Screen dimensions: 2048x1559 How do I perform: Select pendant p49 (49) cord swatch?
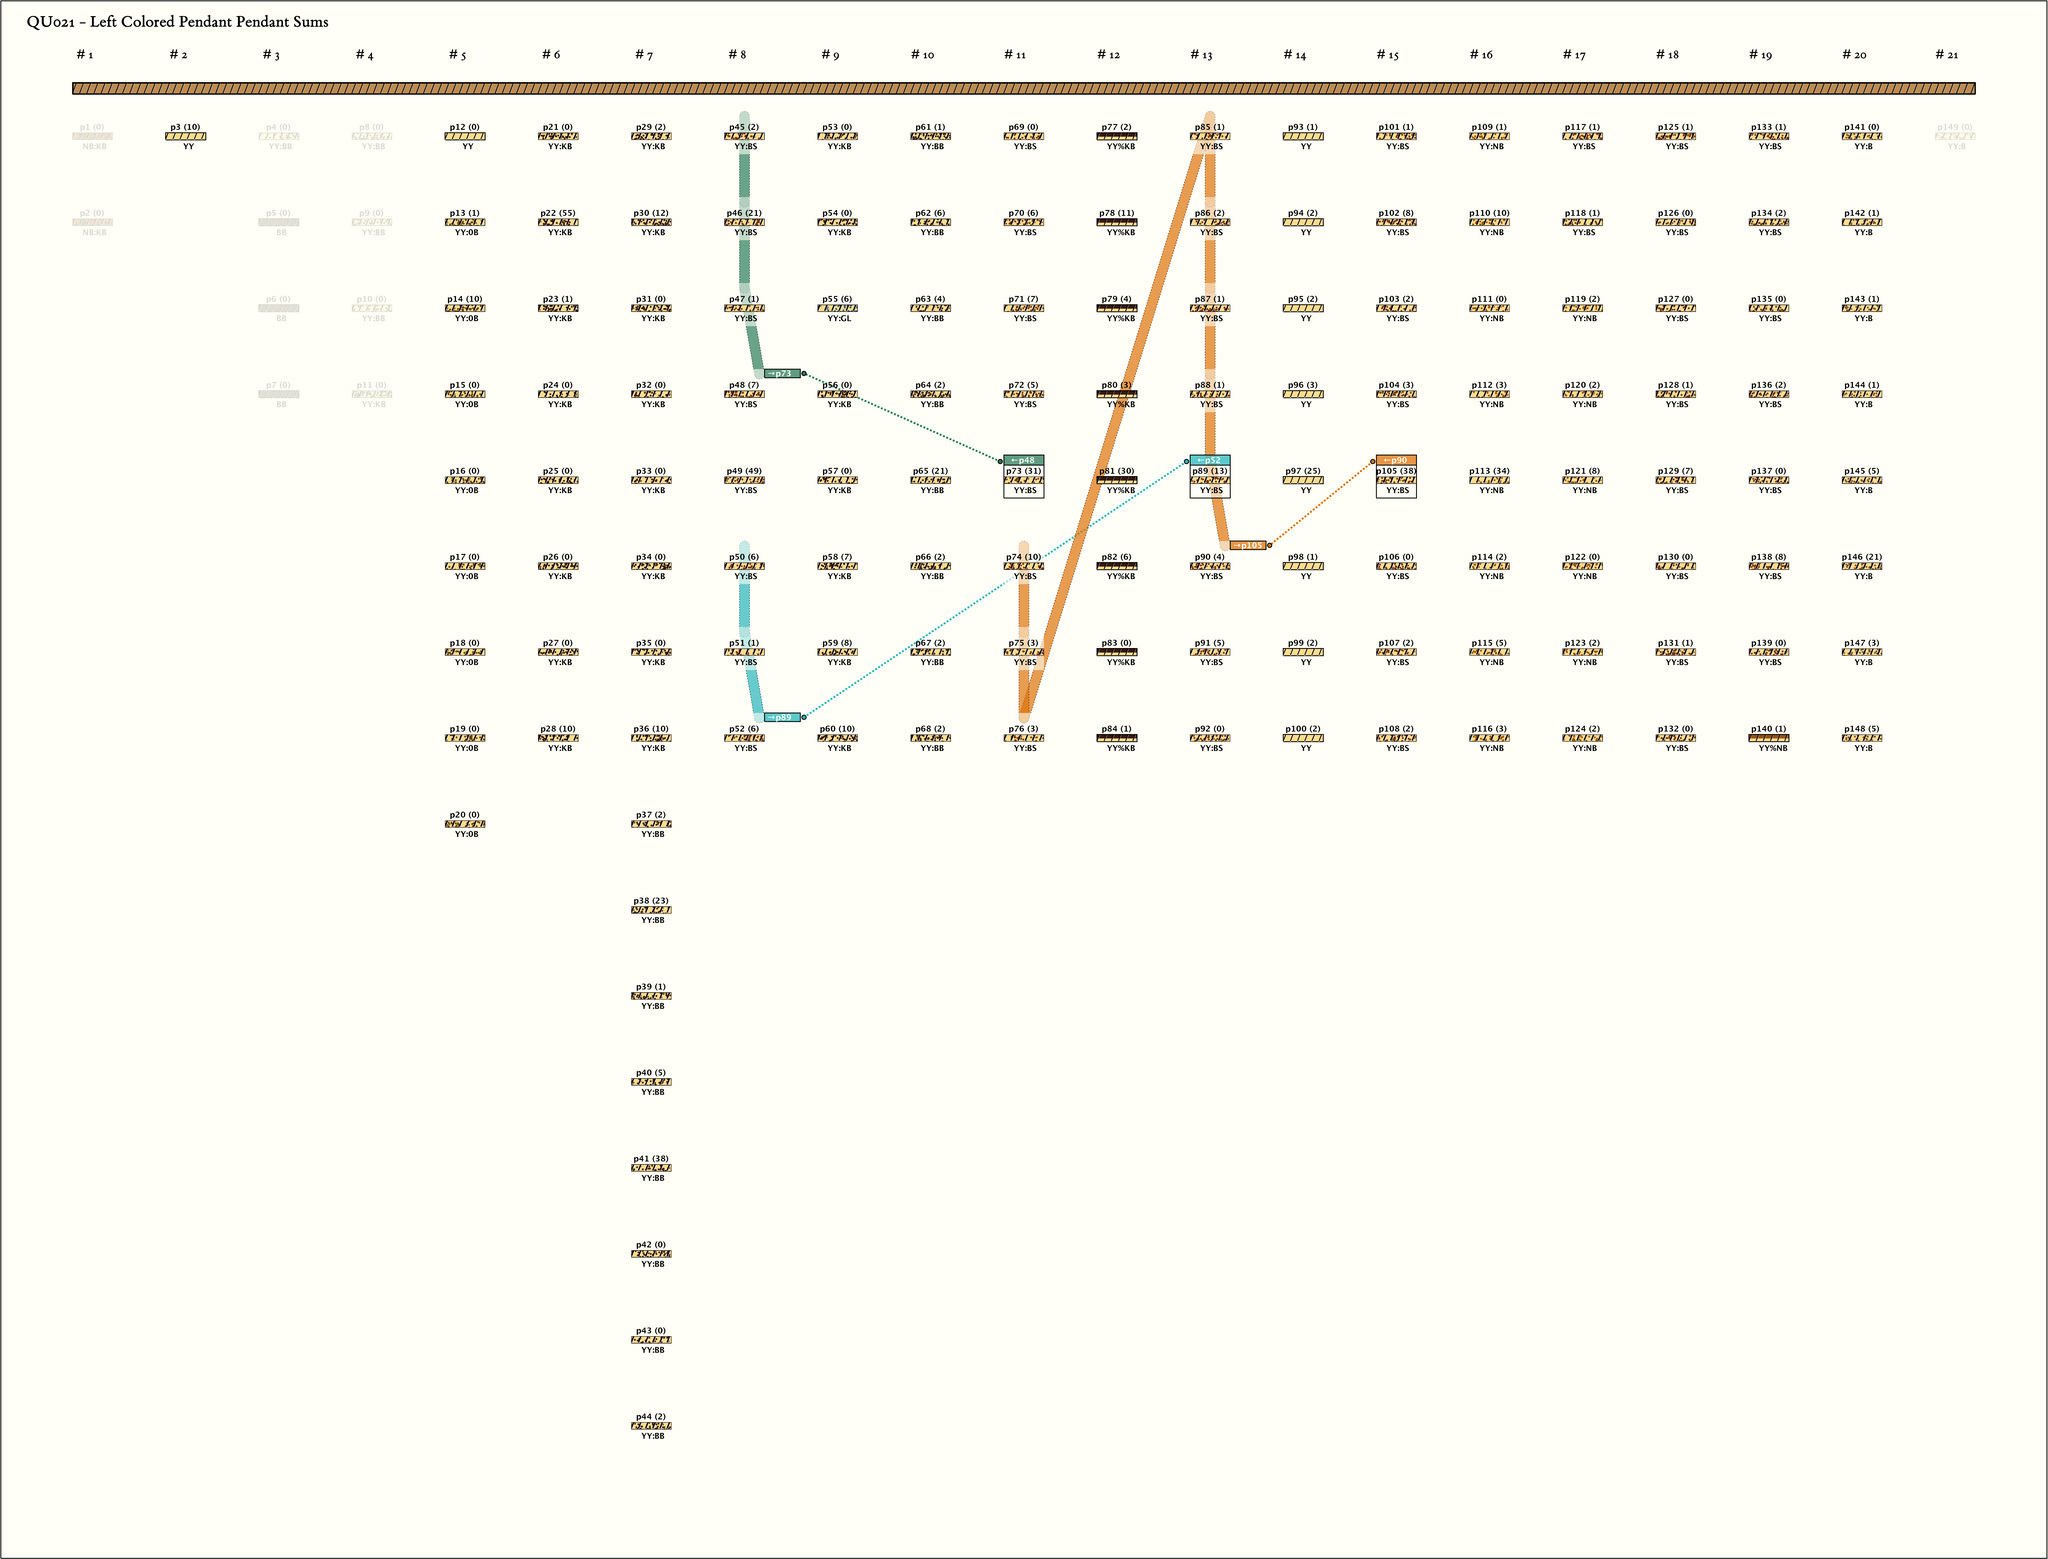(x=744, y=480)
